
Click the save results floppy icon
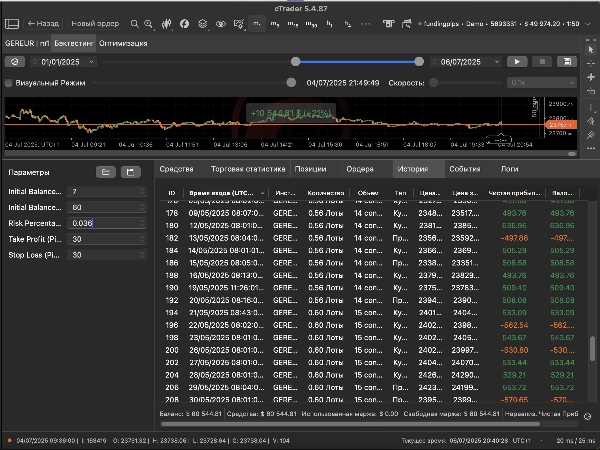tap(568, 61)
